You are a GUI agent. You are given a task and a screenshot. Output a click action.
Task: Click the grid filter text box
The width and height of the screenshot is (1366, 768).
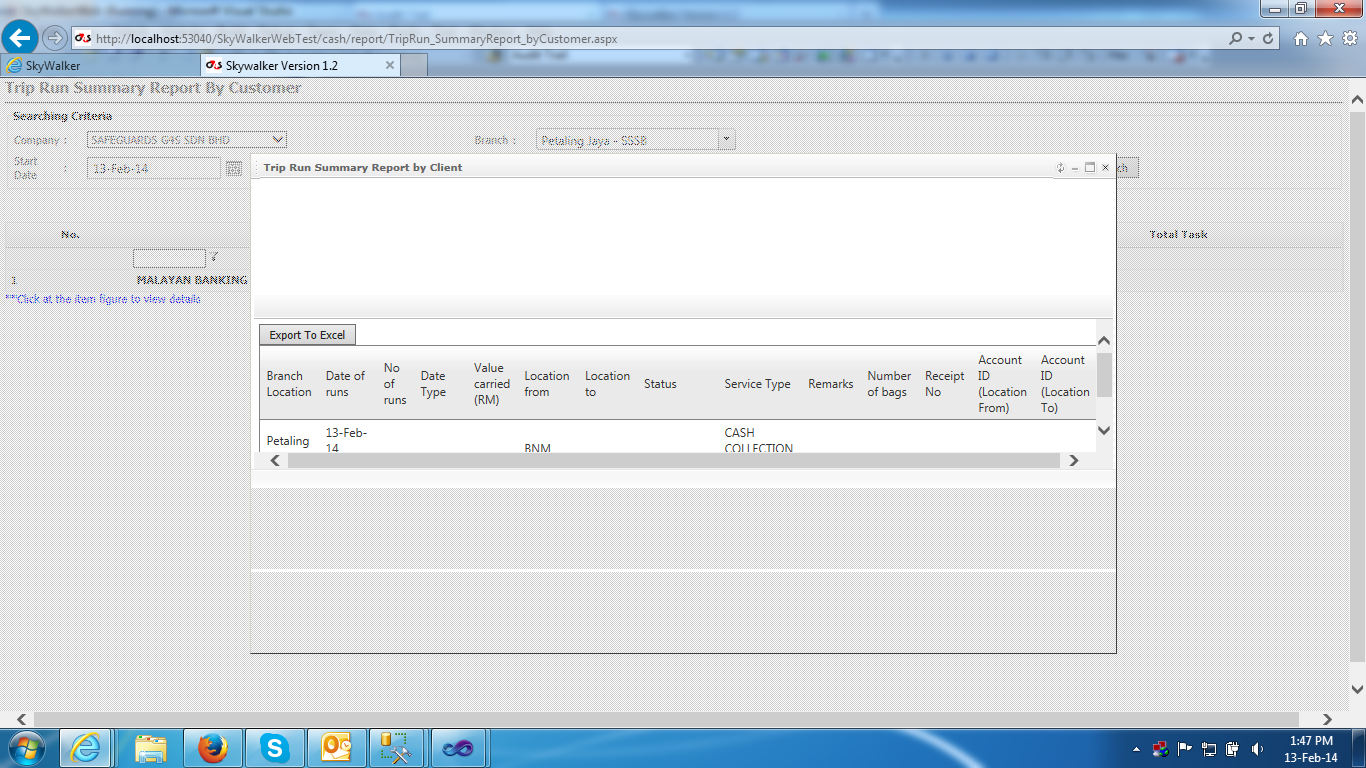pyautogui.click(x=169, y=258)
